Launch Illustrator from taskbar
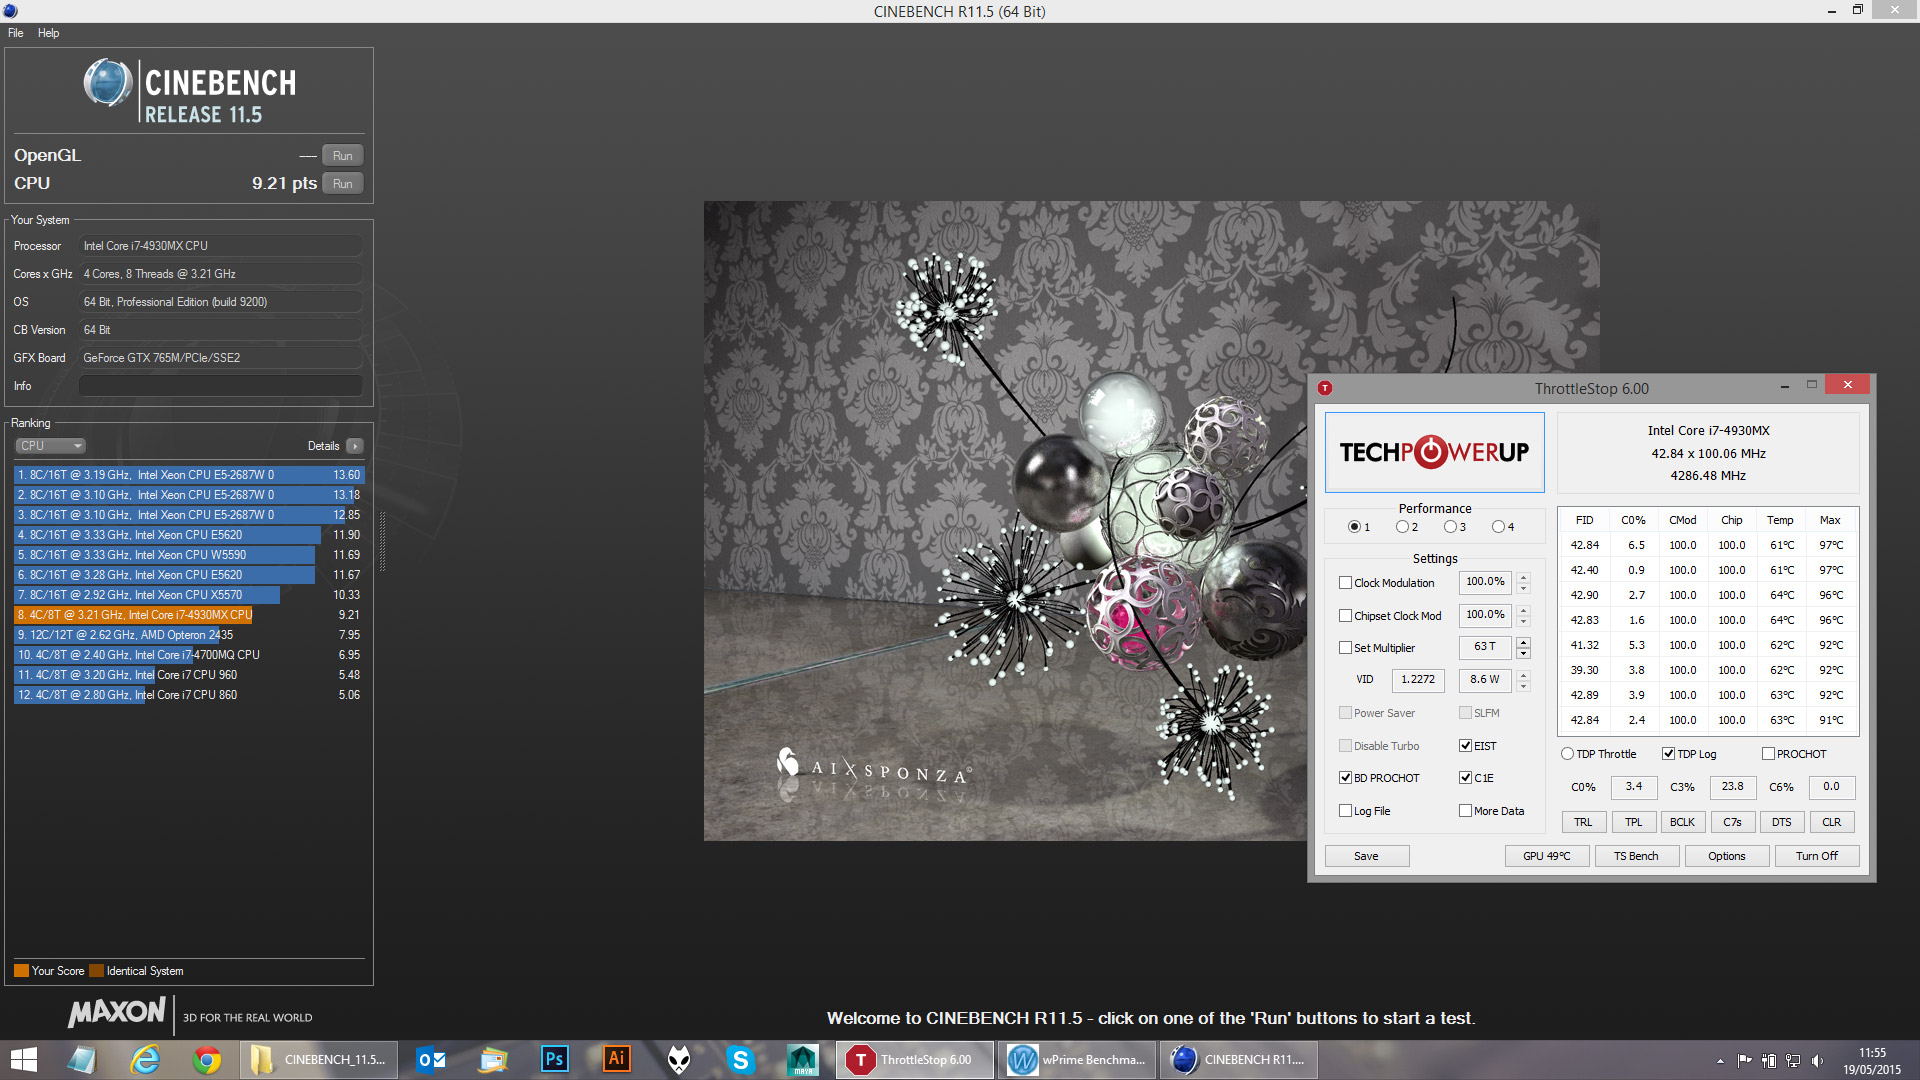The width and height of the screenshot is (1920, 1080). [x=617, y=1060]
